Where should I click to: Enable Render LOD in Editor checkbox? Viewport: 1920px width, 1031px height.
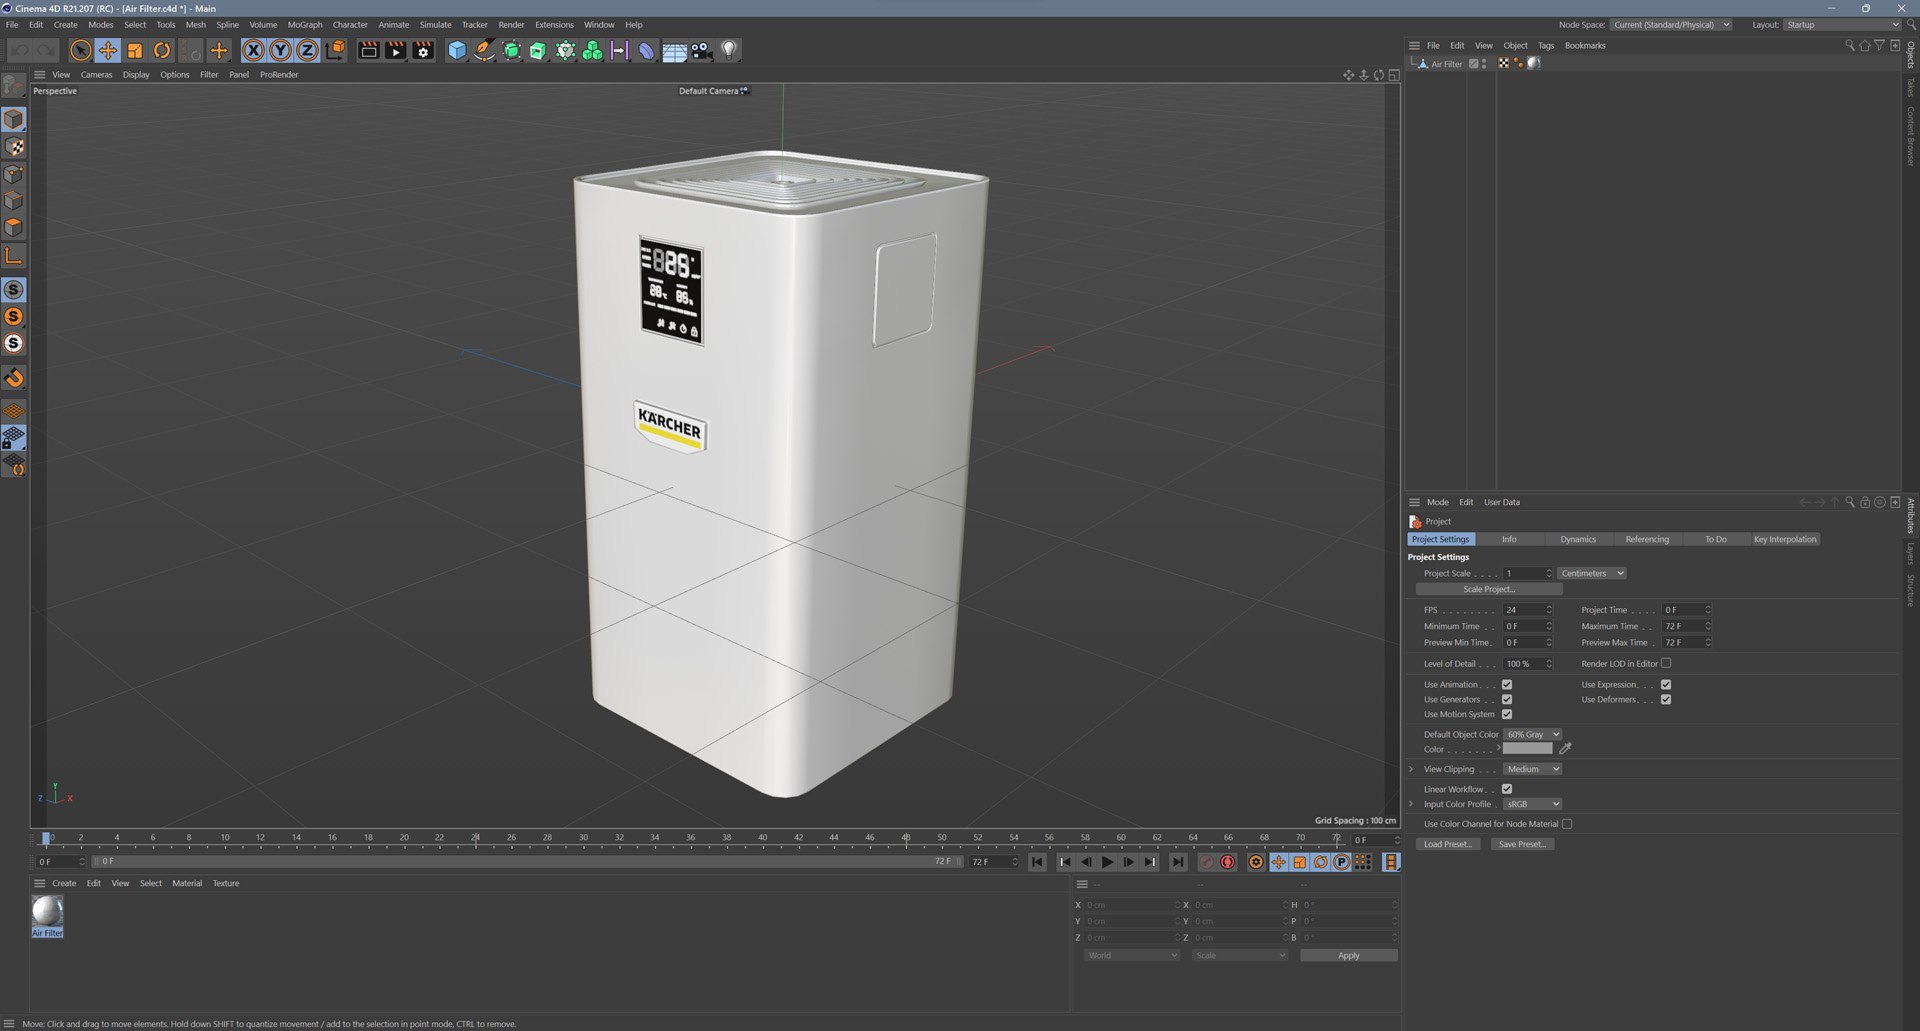click(1666, 663)
